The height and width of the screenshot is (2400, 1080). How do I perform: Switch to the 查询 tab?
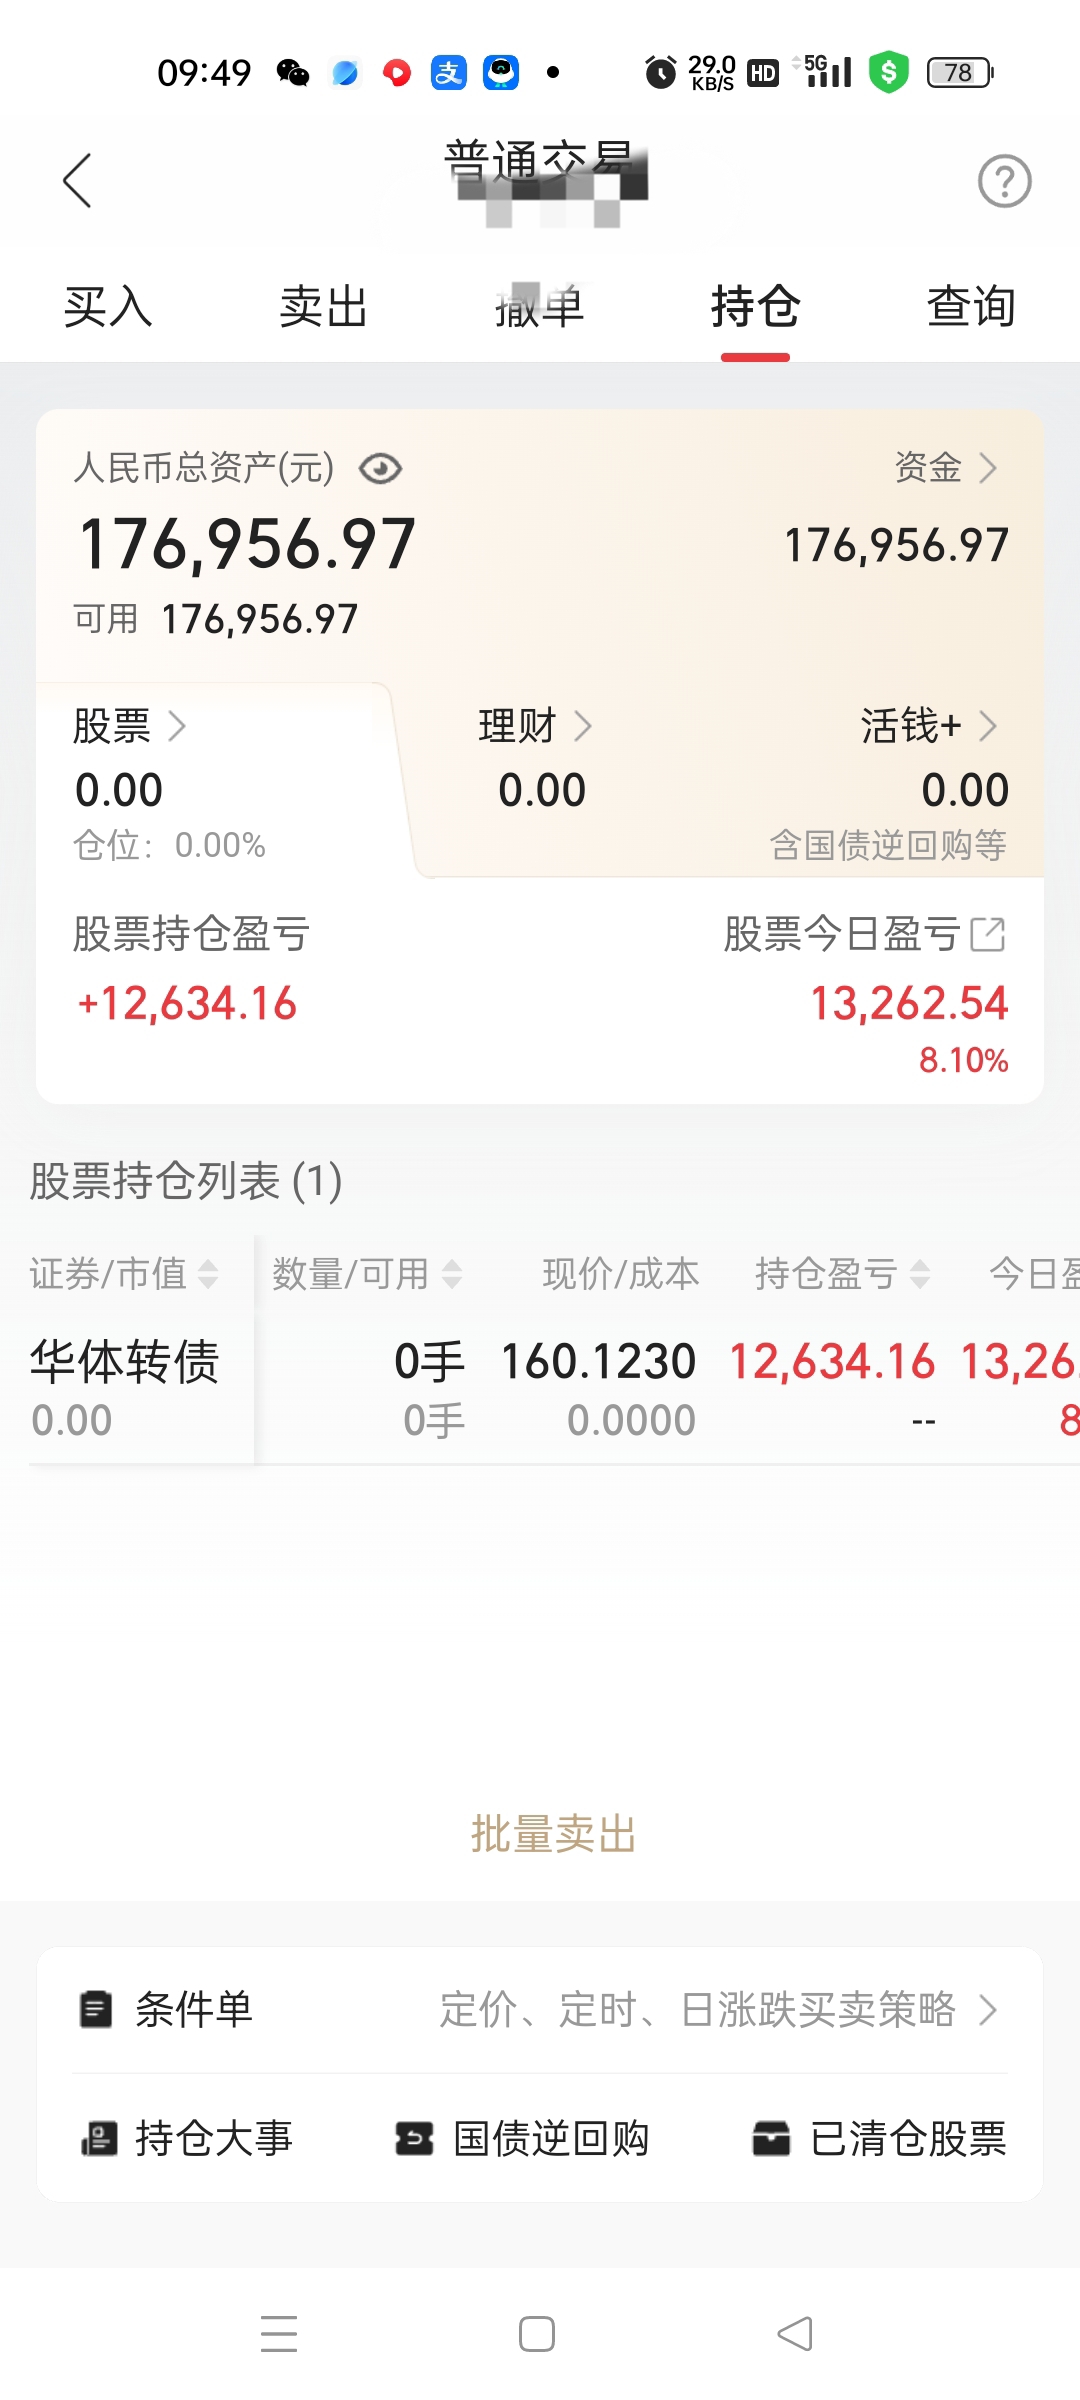click(x=971, y=306)
